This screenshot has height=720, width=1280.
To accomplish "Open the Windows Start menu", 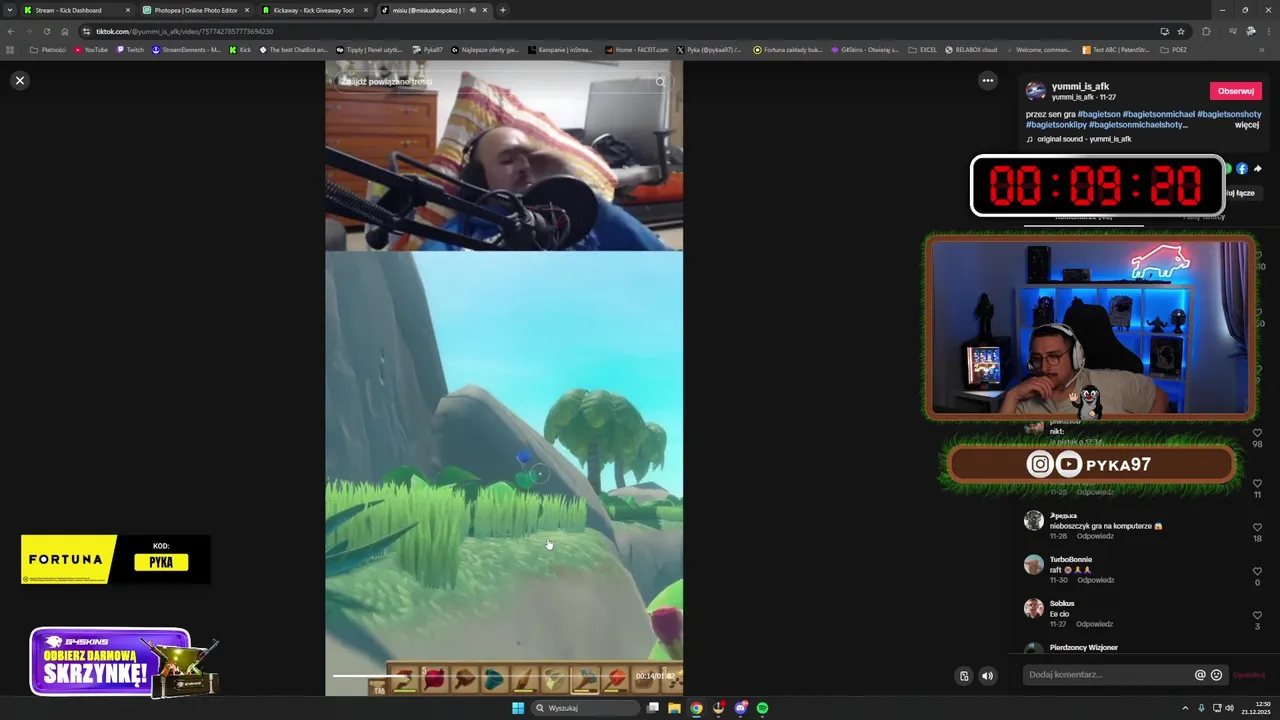I will 518,708.
